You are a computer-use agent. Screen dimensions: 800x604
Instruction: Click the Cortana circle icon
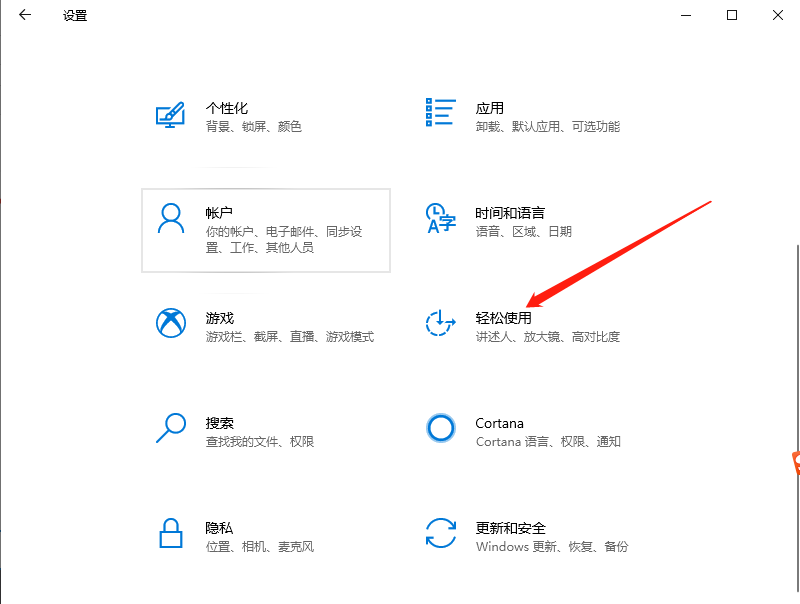coord(439,428)
